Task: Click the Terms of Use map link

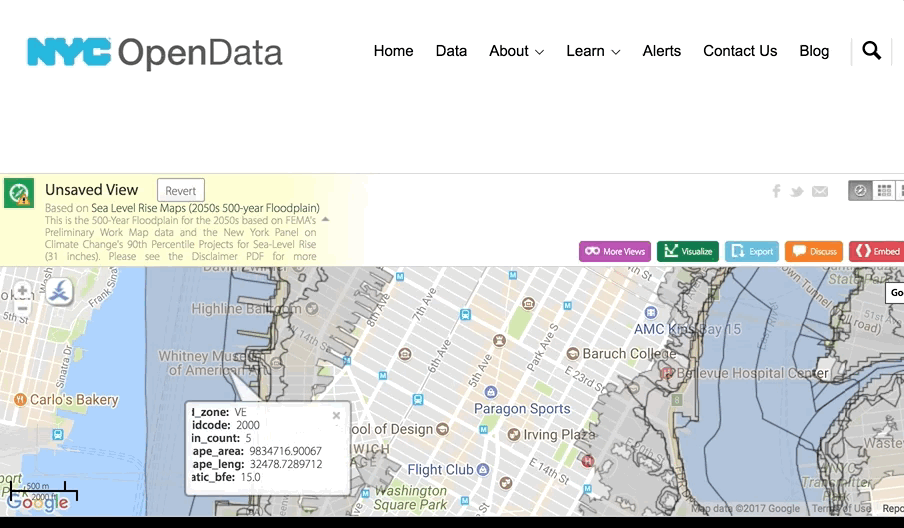Action: pos(841,508)
